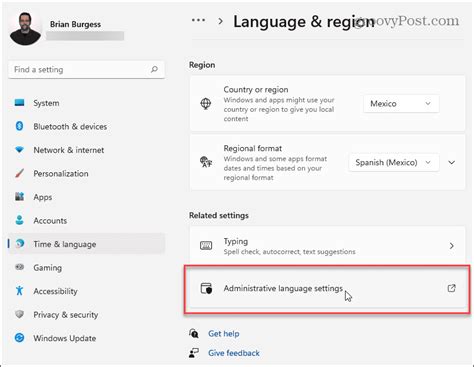Viewport: 474px width, 367px height.
Task: Click the globe icon beside Country or region
Action: coord(206,103)
